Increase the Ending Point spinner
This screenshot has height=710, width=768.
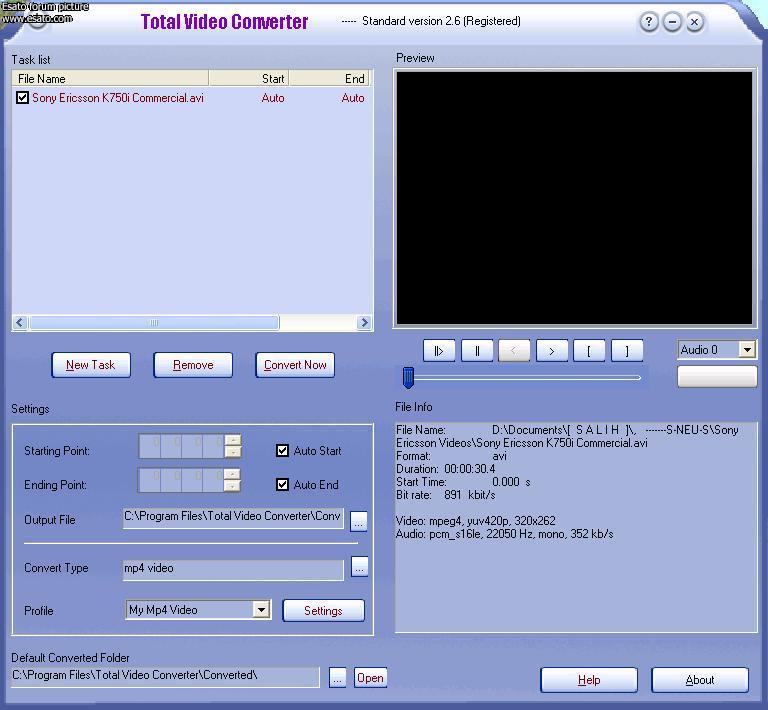click(232, 474)
